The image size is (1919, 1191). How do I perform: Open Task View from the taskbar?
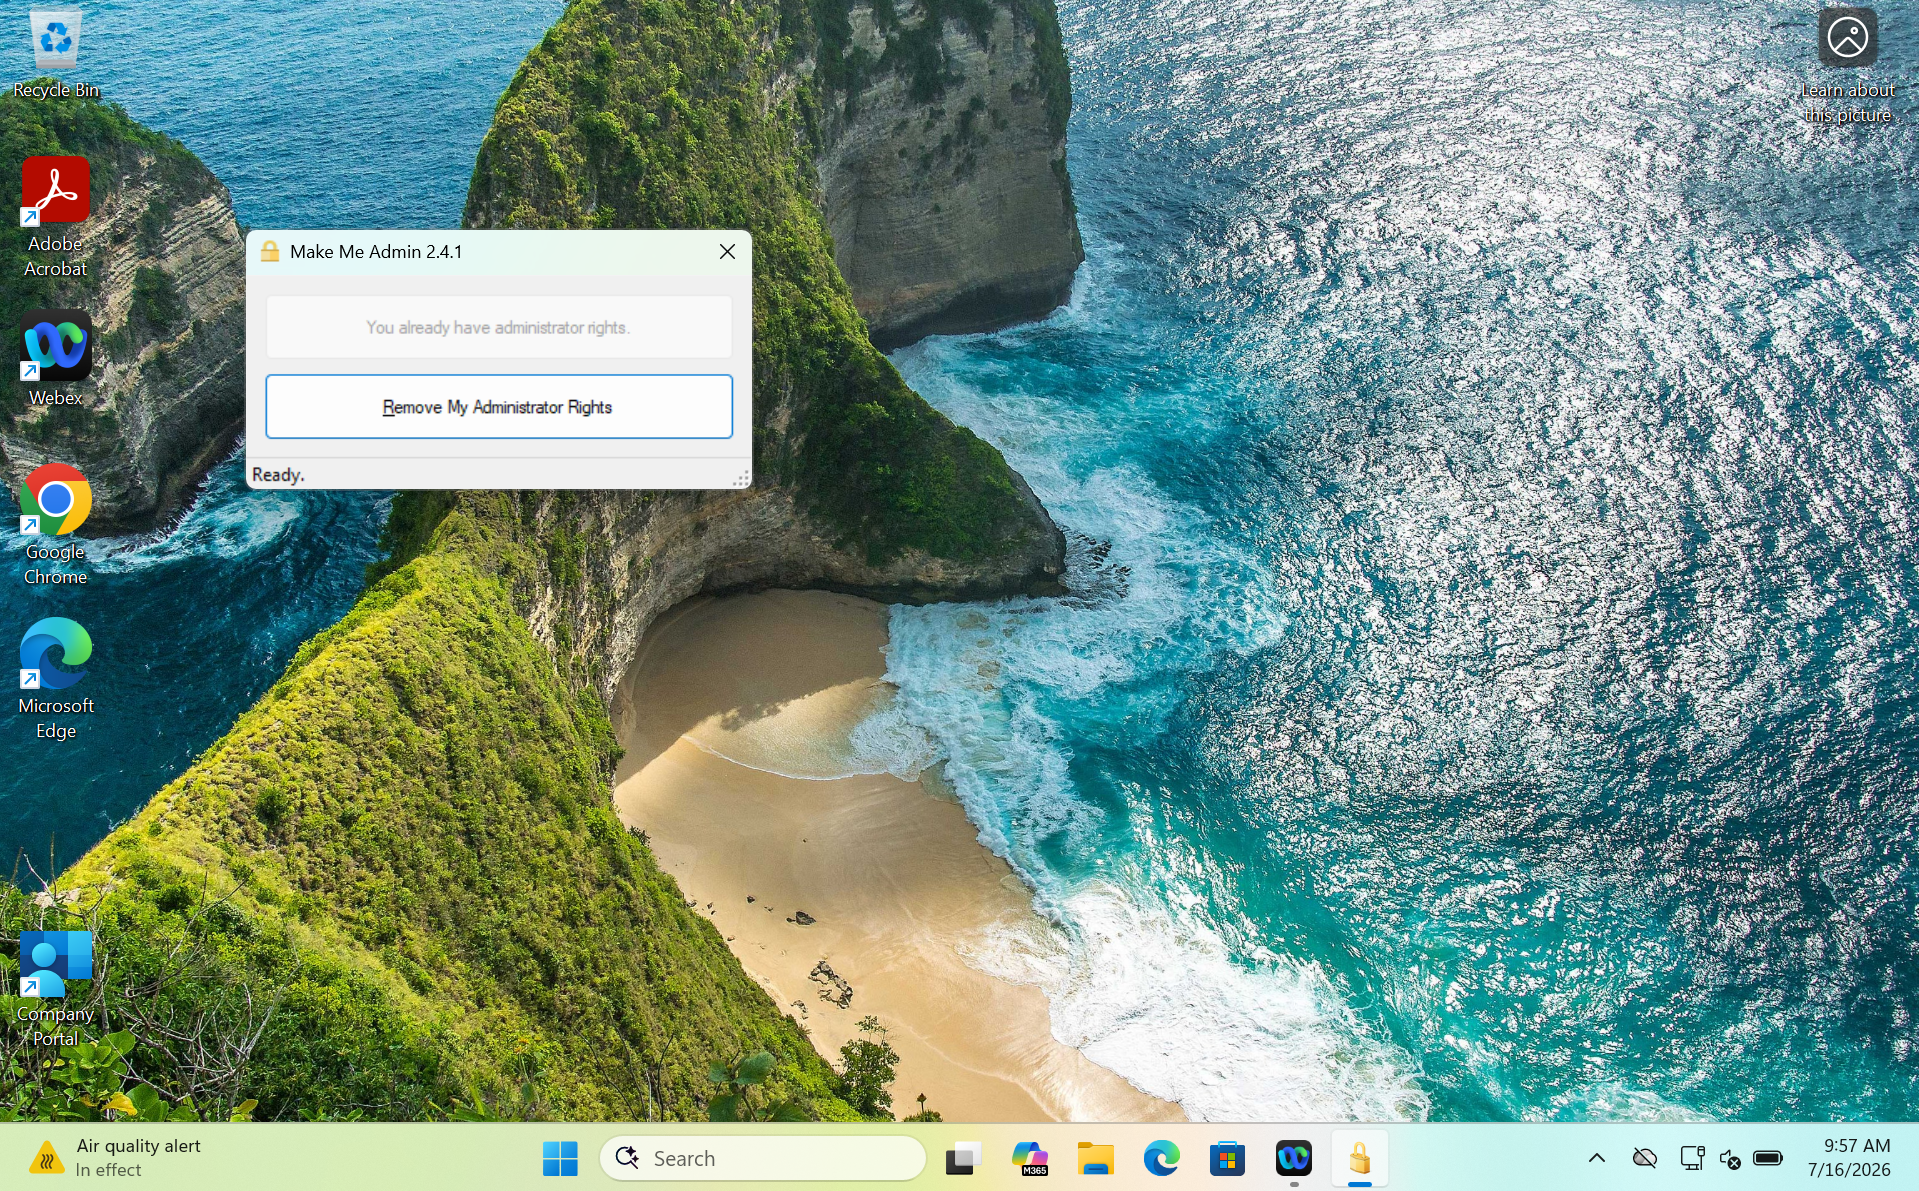(x=963, y=1158)
